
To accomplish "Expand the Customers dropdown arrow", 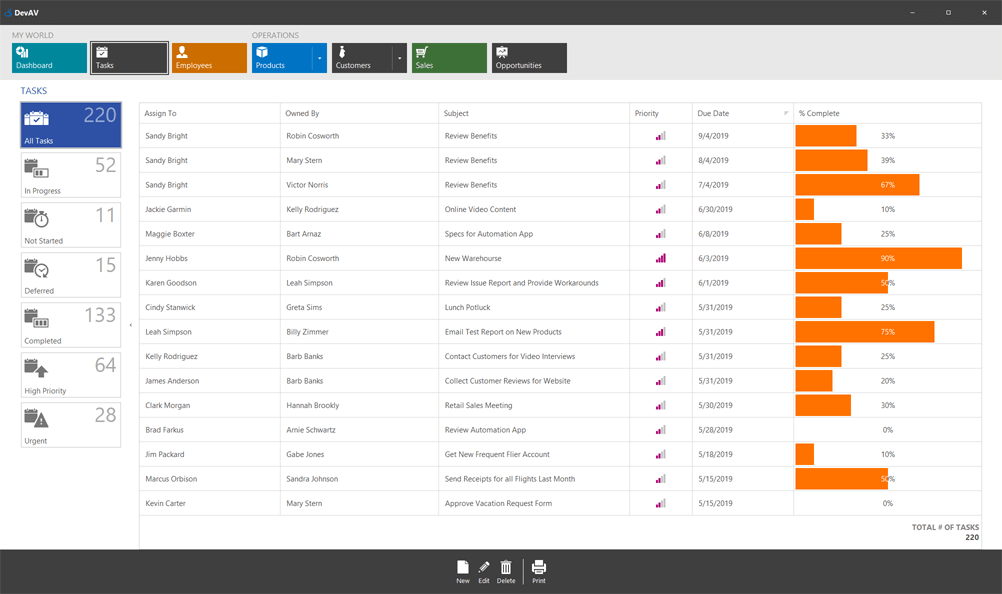I will coord(399,58).
